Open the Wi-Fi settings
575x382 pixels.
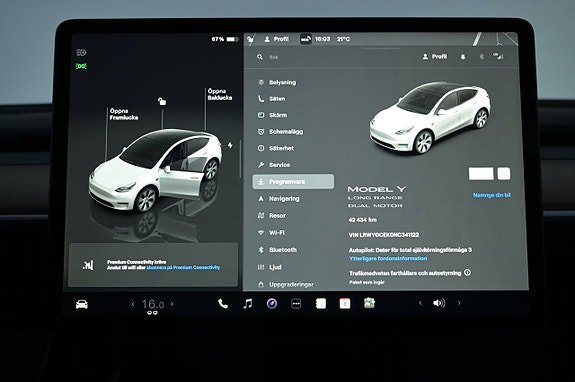[271, 233]
